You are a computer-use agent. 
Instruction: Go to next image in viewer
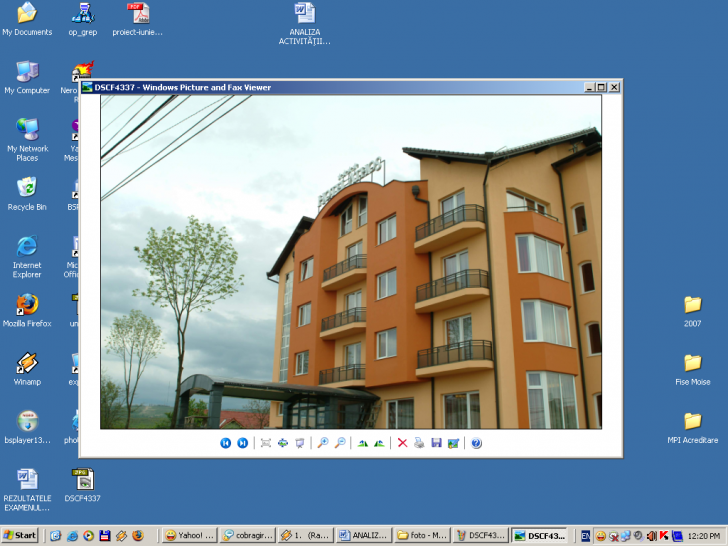coord(242,443)
